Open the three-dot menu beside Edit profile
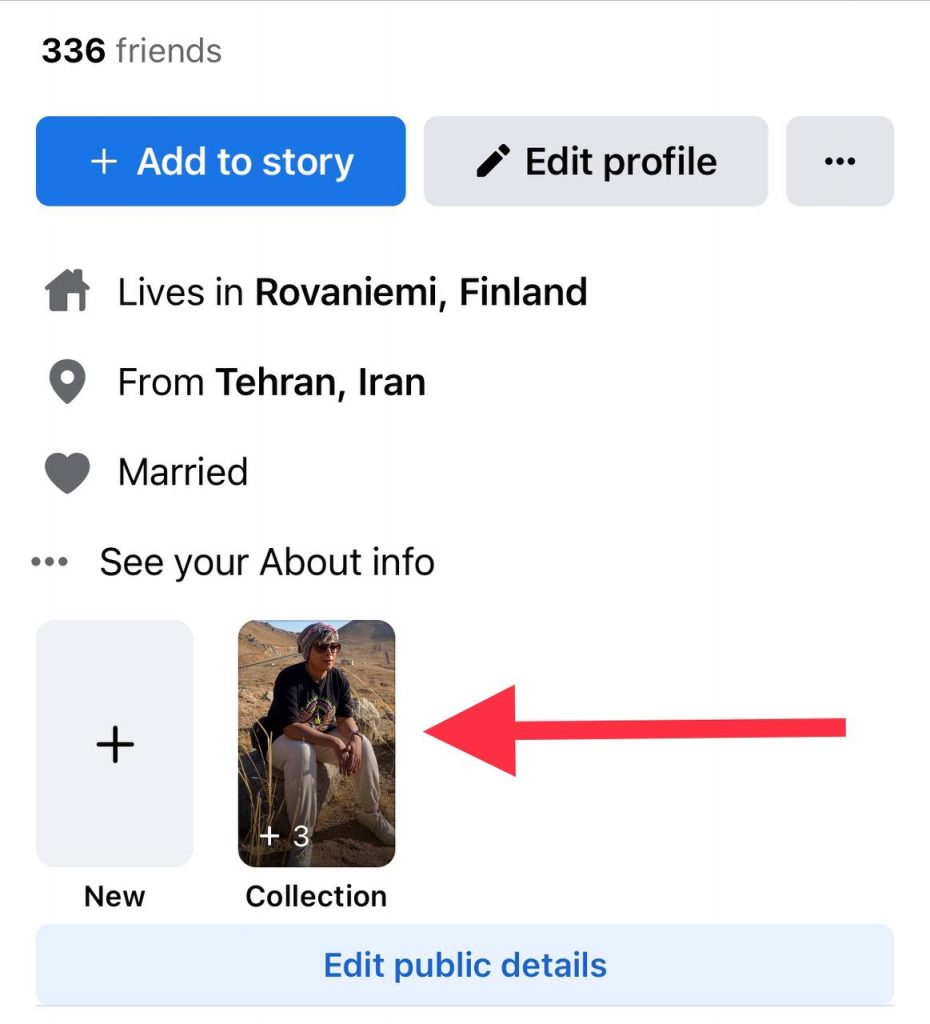Viewport: 930px width, 1024px height. click(x=839, y=161)
